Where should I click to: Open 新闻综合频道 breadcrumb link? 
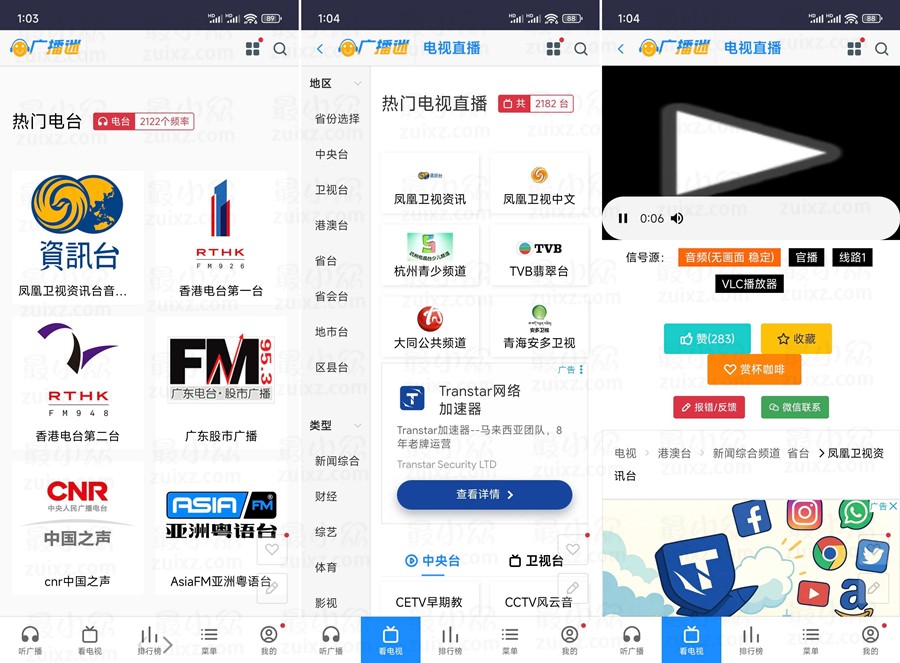point(746,453)
